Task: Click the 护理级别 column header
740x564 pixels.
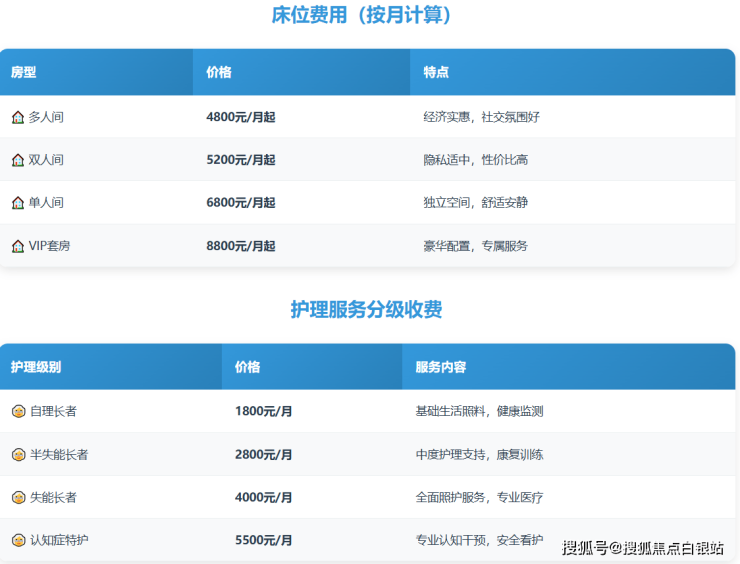Action: (36, 367)
